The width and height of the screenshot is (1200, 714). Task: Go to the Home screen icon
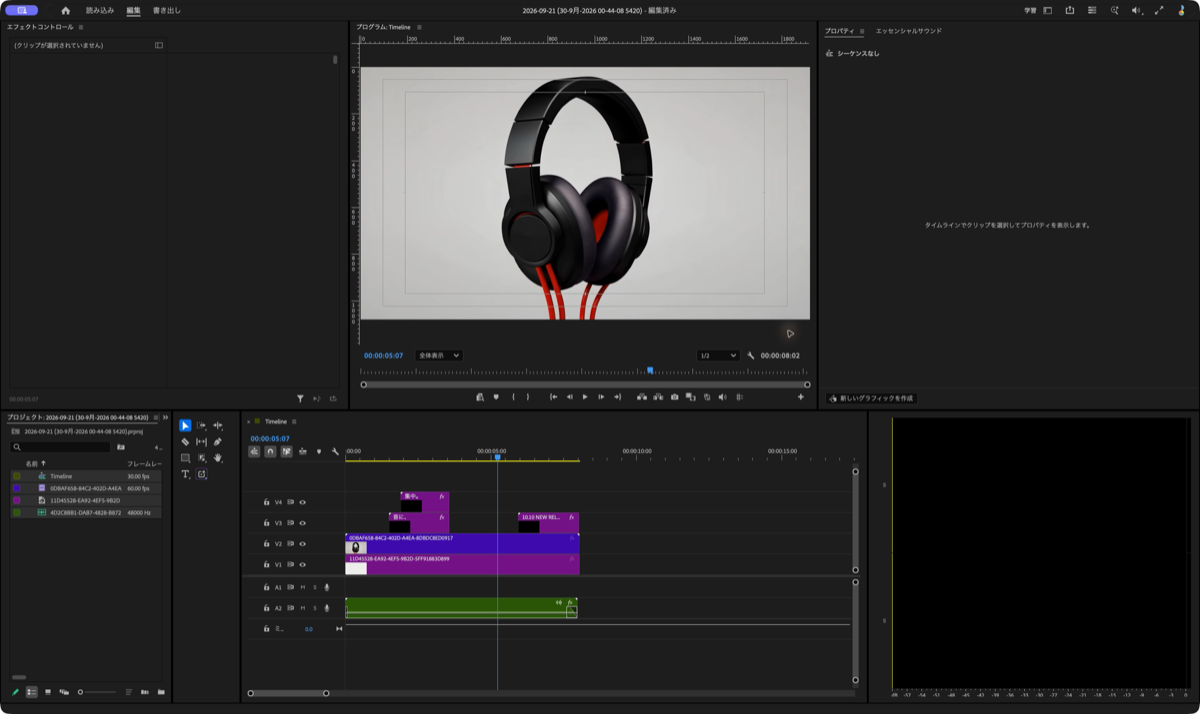click(66, 10)
